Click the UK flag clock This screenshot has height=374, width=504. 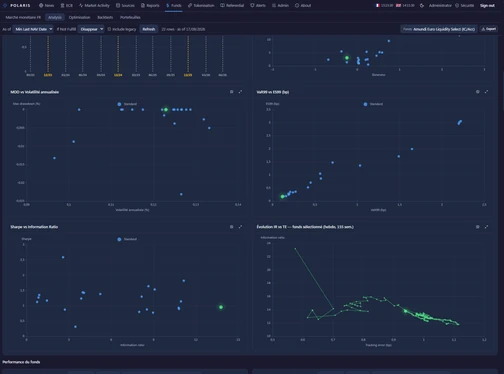(x=405, y=5)
